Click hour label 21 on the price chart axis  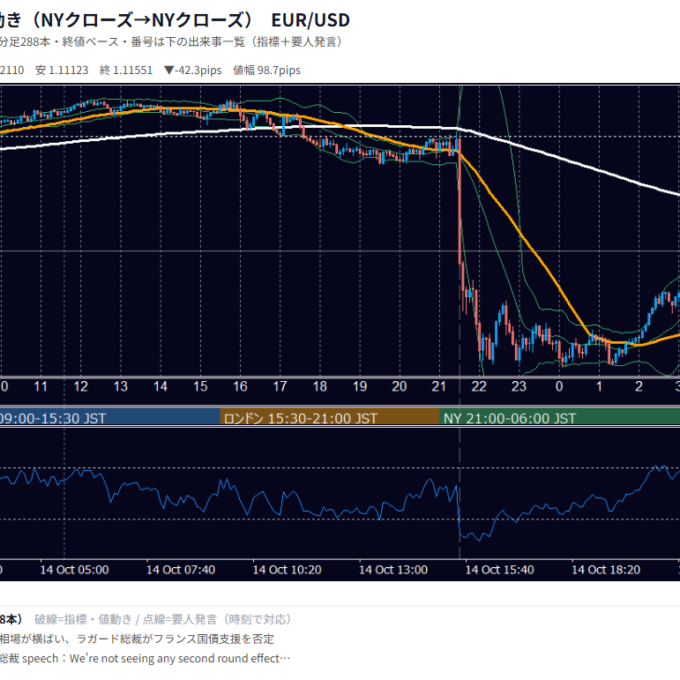pos(439,386)
